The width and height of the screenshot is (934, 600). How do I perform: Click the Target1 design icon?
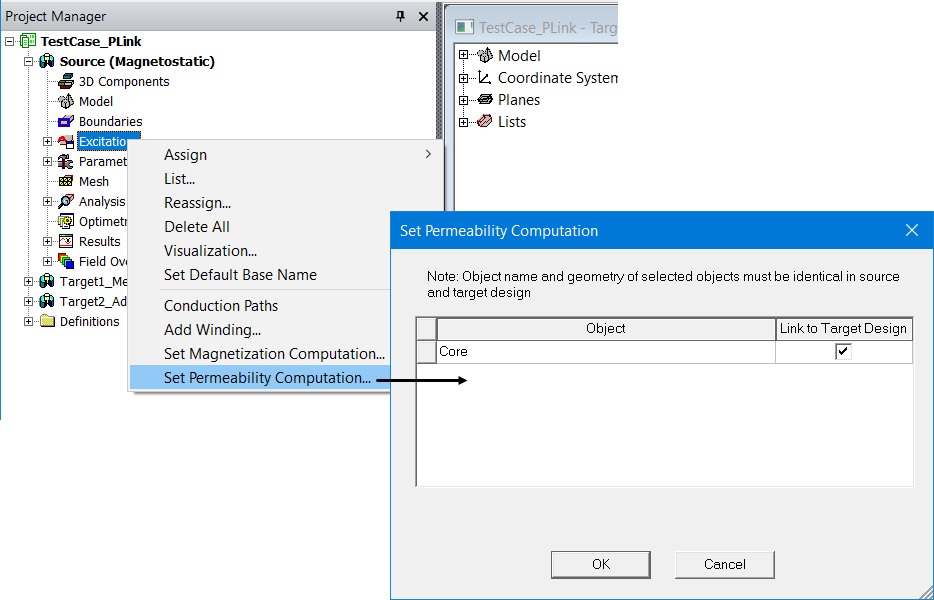46,281
